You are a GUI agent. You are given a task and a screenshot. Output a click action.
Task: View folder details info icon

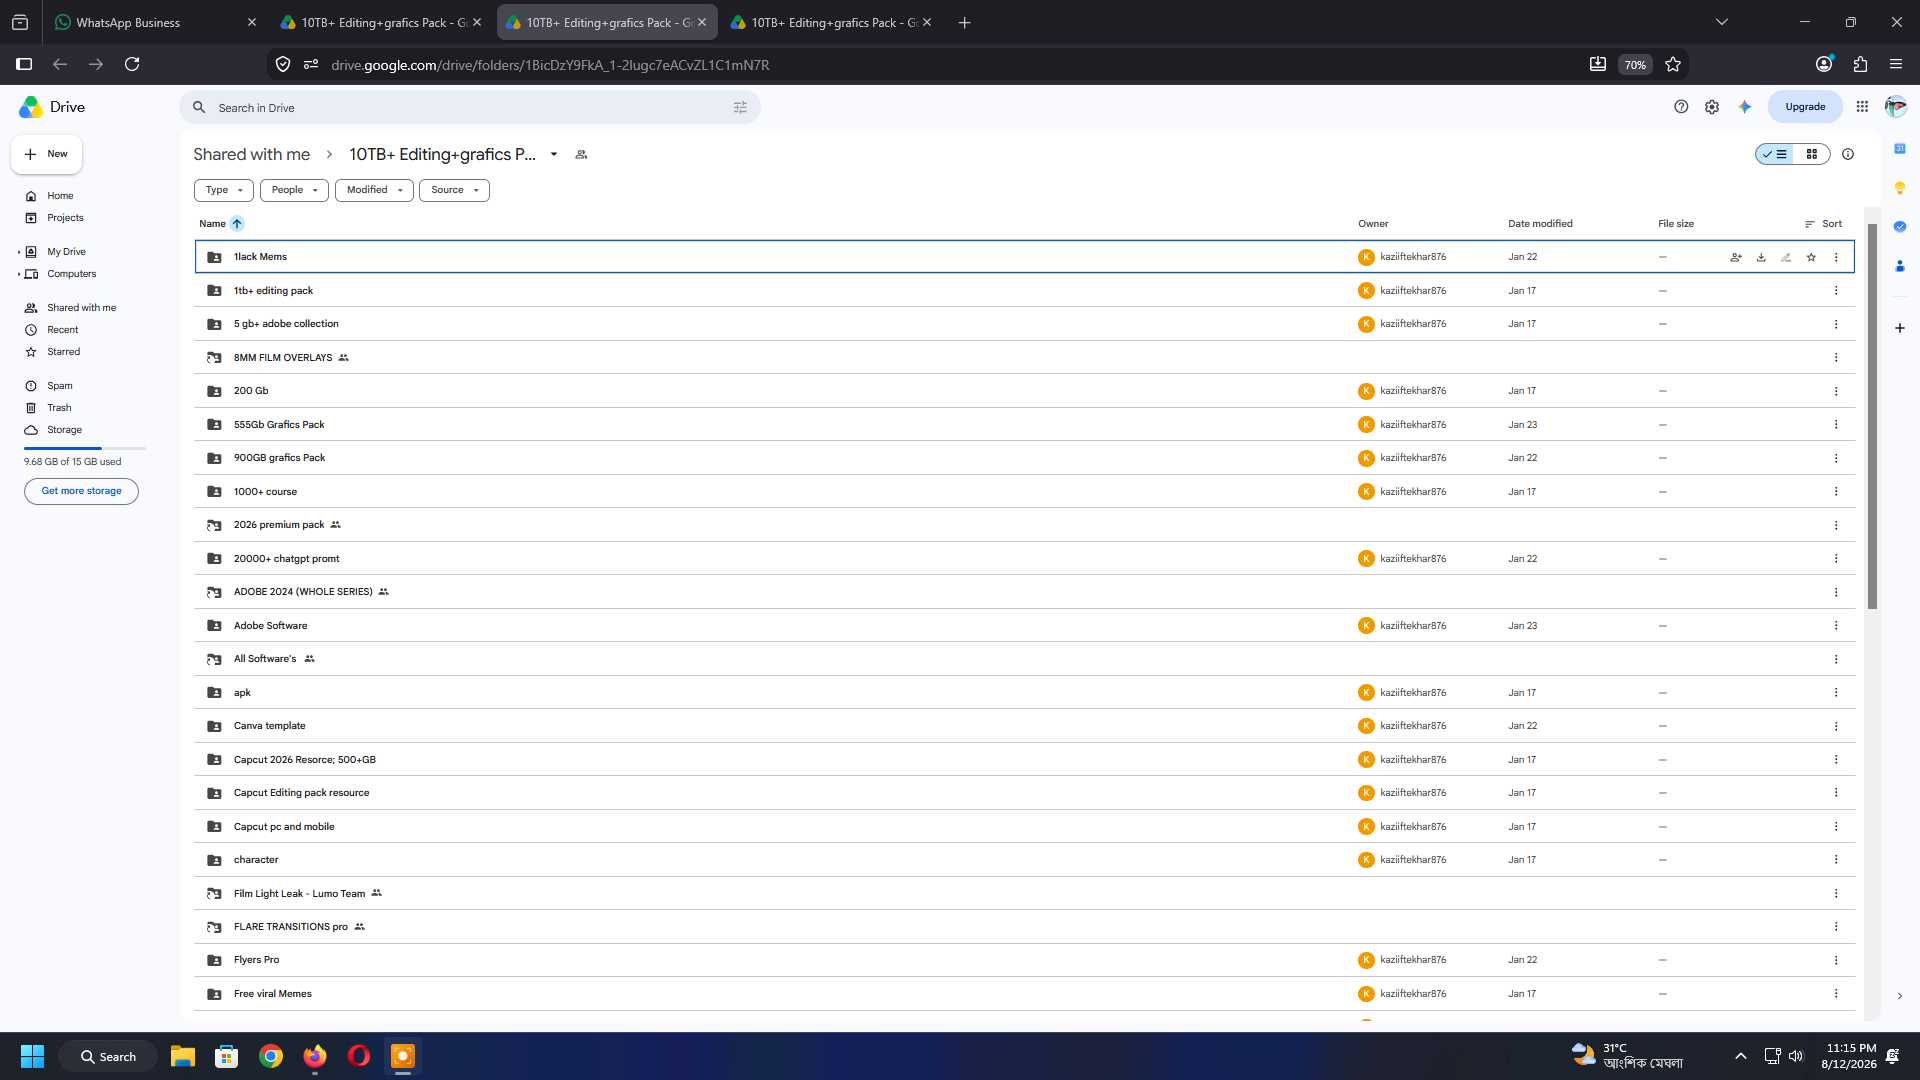point(1848,154)
